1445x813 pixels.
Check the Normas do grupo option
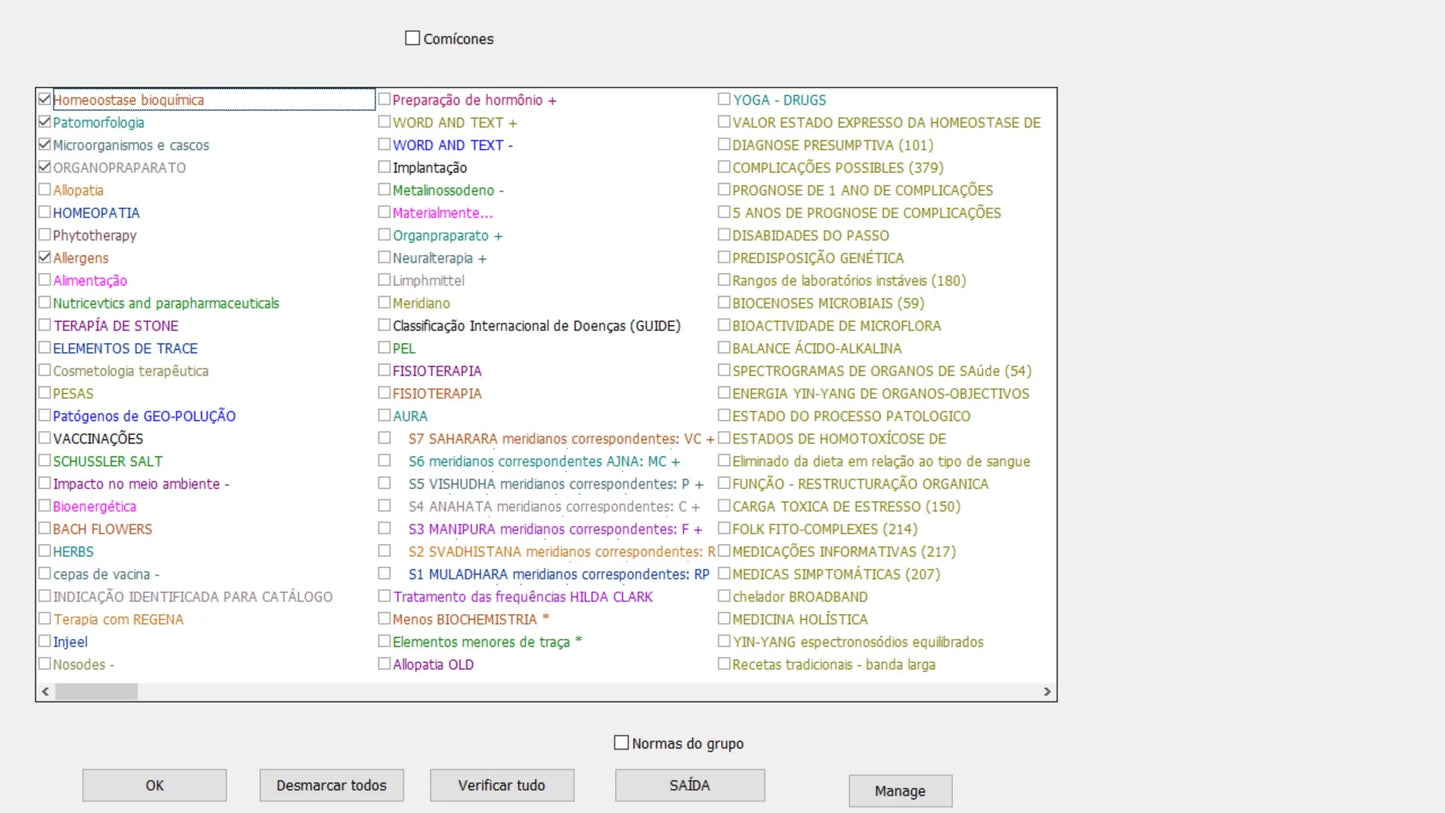click(x=621, y=743)
